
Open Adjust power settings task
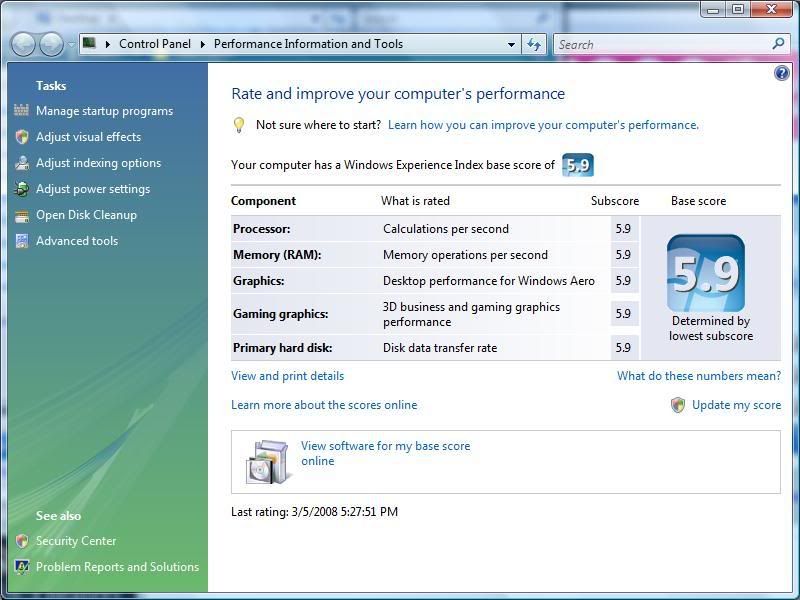[x=93, y=189]
